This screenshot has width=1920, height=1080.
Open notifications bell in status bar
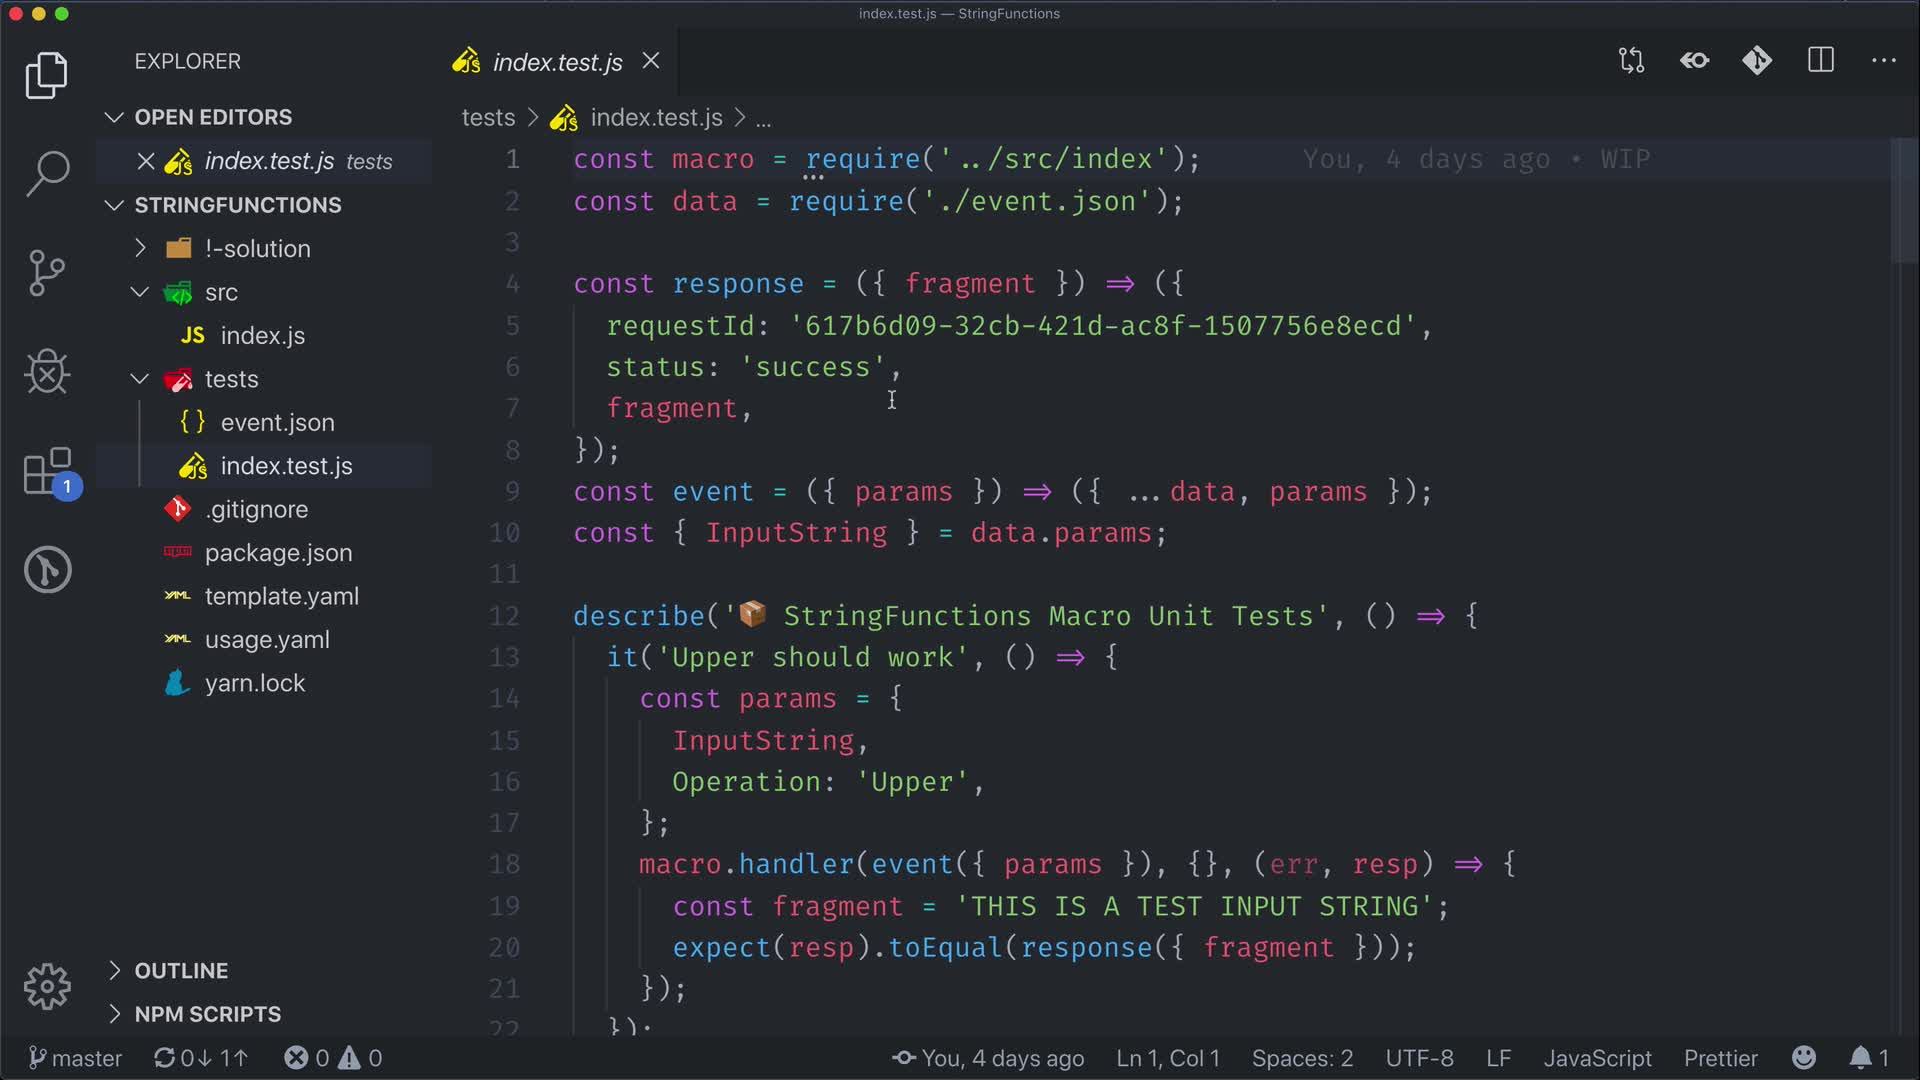(x=1861, y=1058)
